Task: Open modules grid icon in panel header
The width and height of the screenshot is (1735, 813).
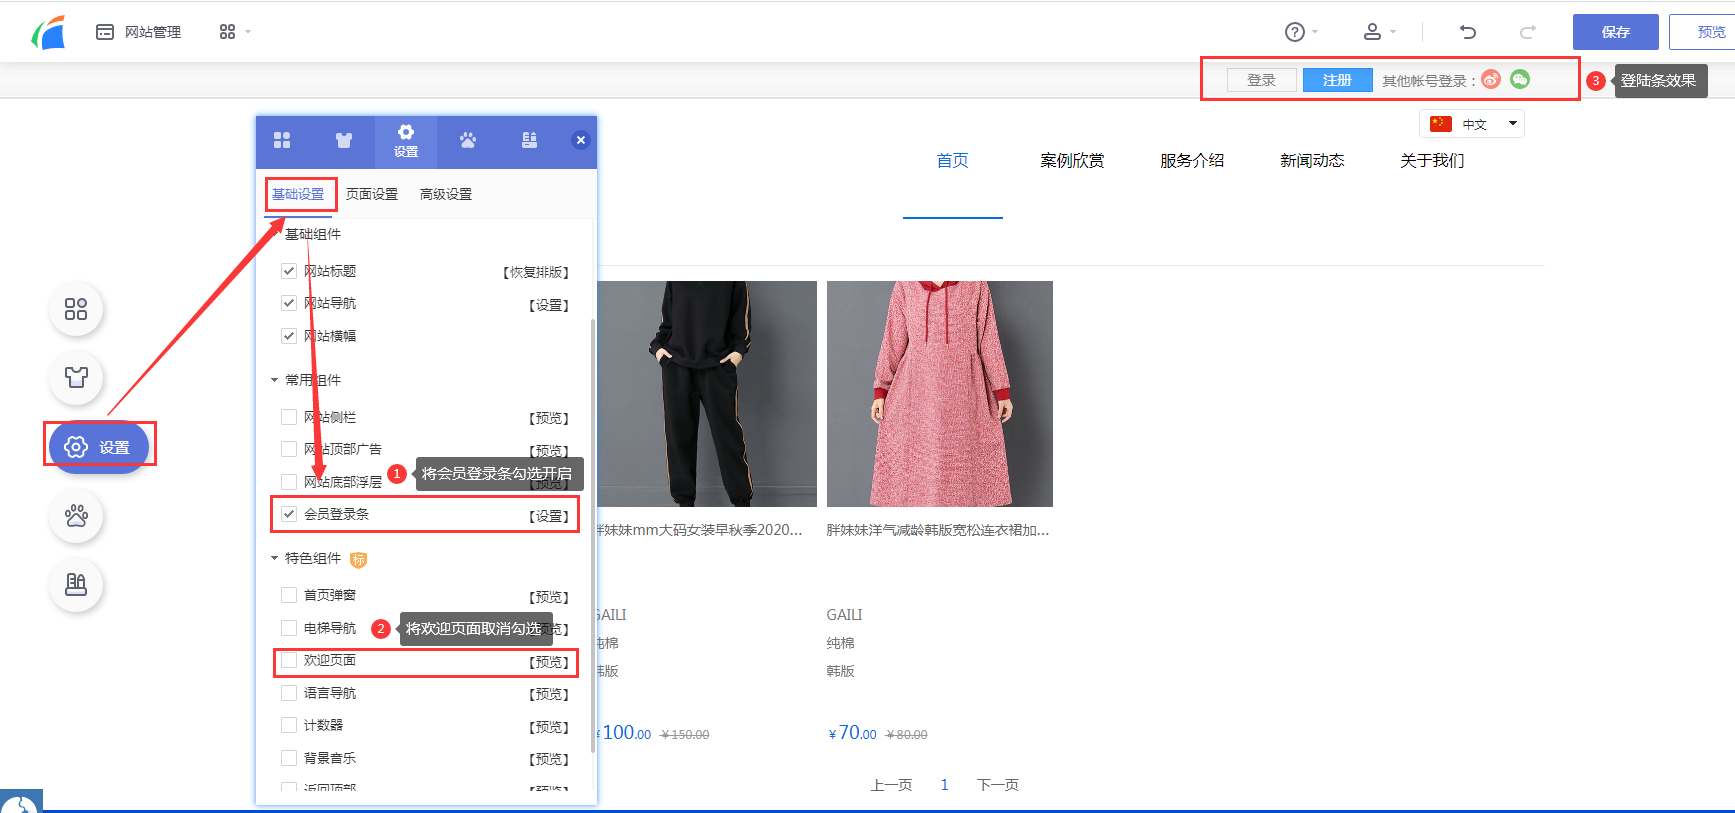Action: pyautogui.click(x=282, y=140)
